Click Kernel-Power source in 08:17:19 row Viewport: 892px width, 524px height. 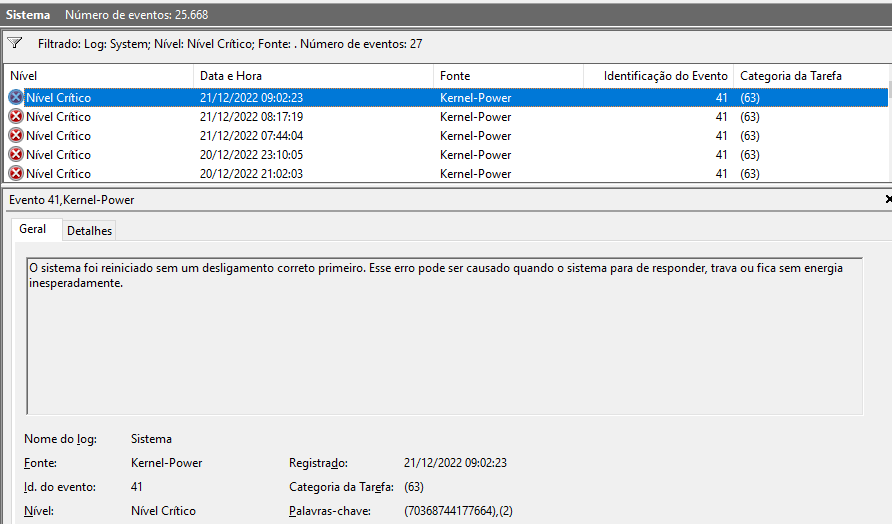click(476, 117)
